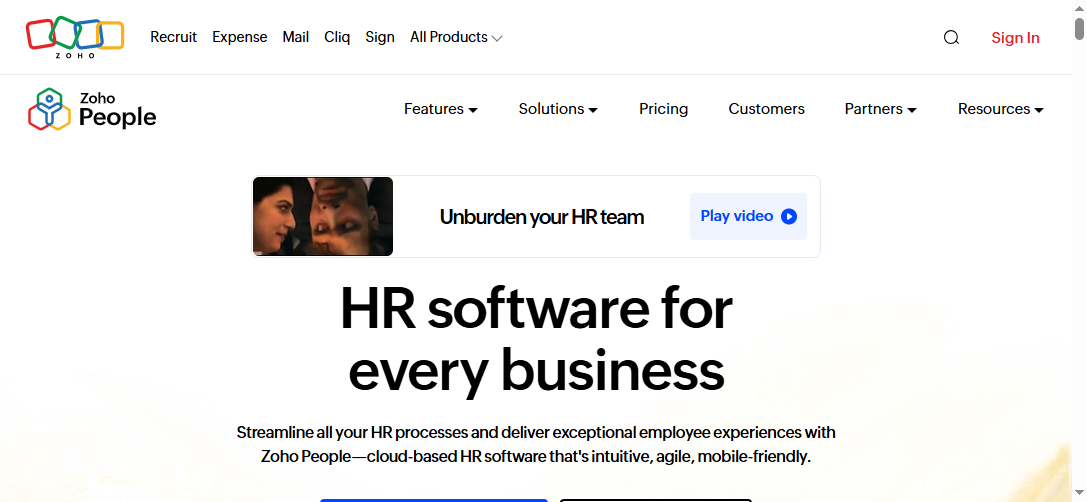The height and width of the screenshot is (502, 1087).
Task: Open the Cliq product link
Action: [x=337, y=37]
